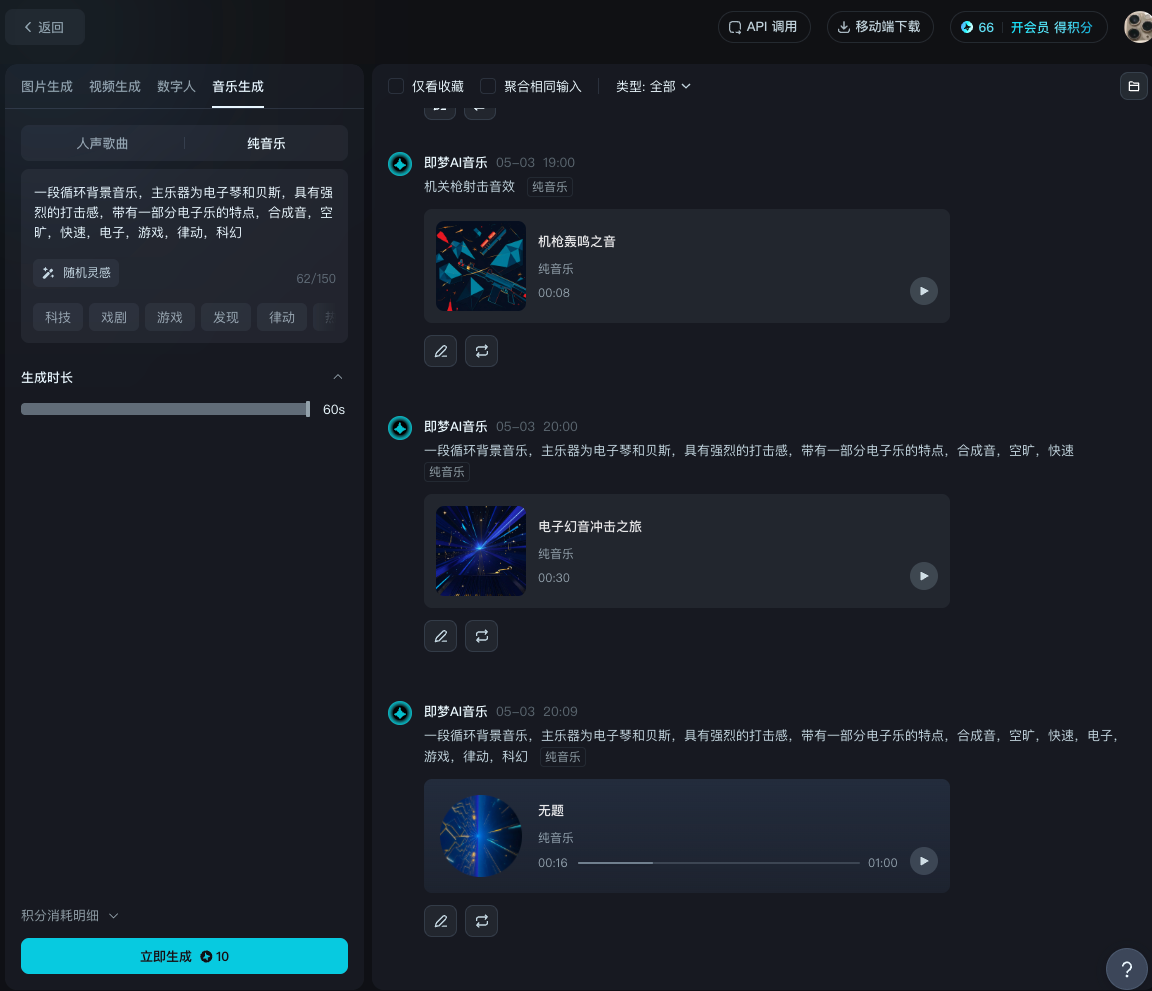This screenshot has height=991, width=1152.
Task: Click regenerate icon under 机枪轰鸣之音
Action: 481,351
